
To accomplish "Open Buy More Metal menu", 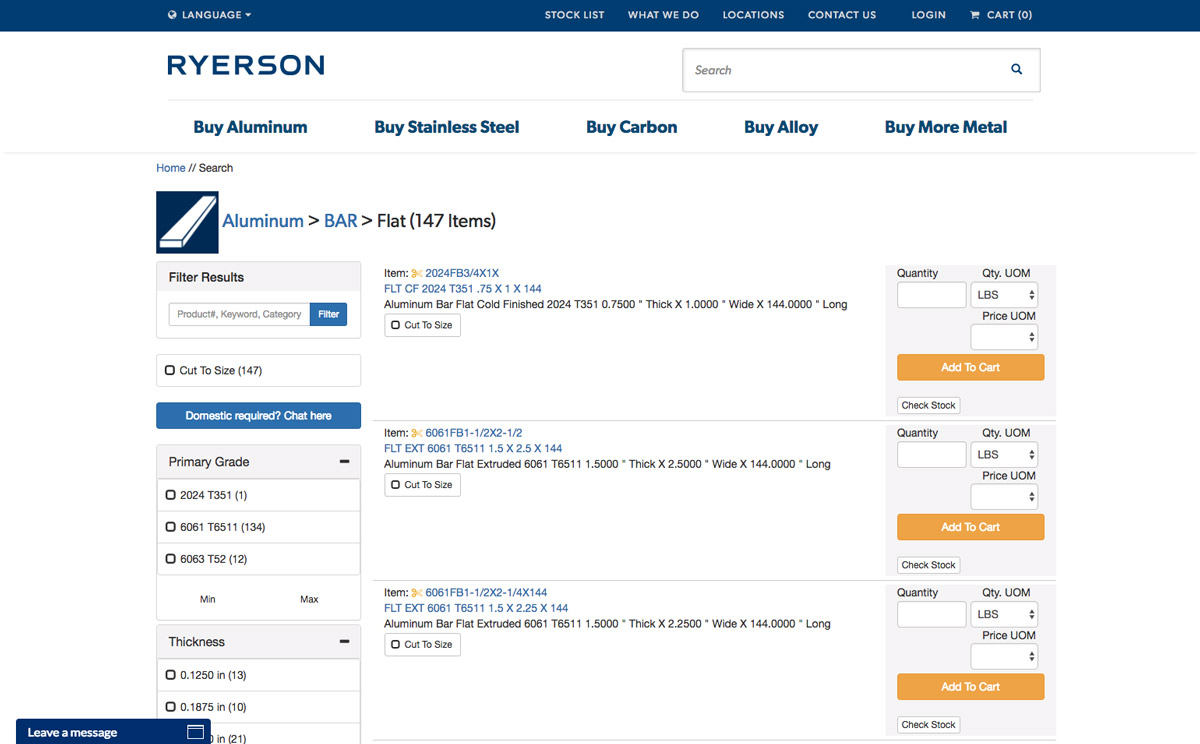I will 946,127.
